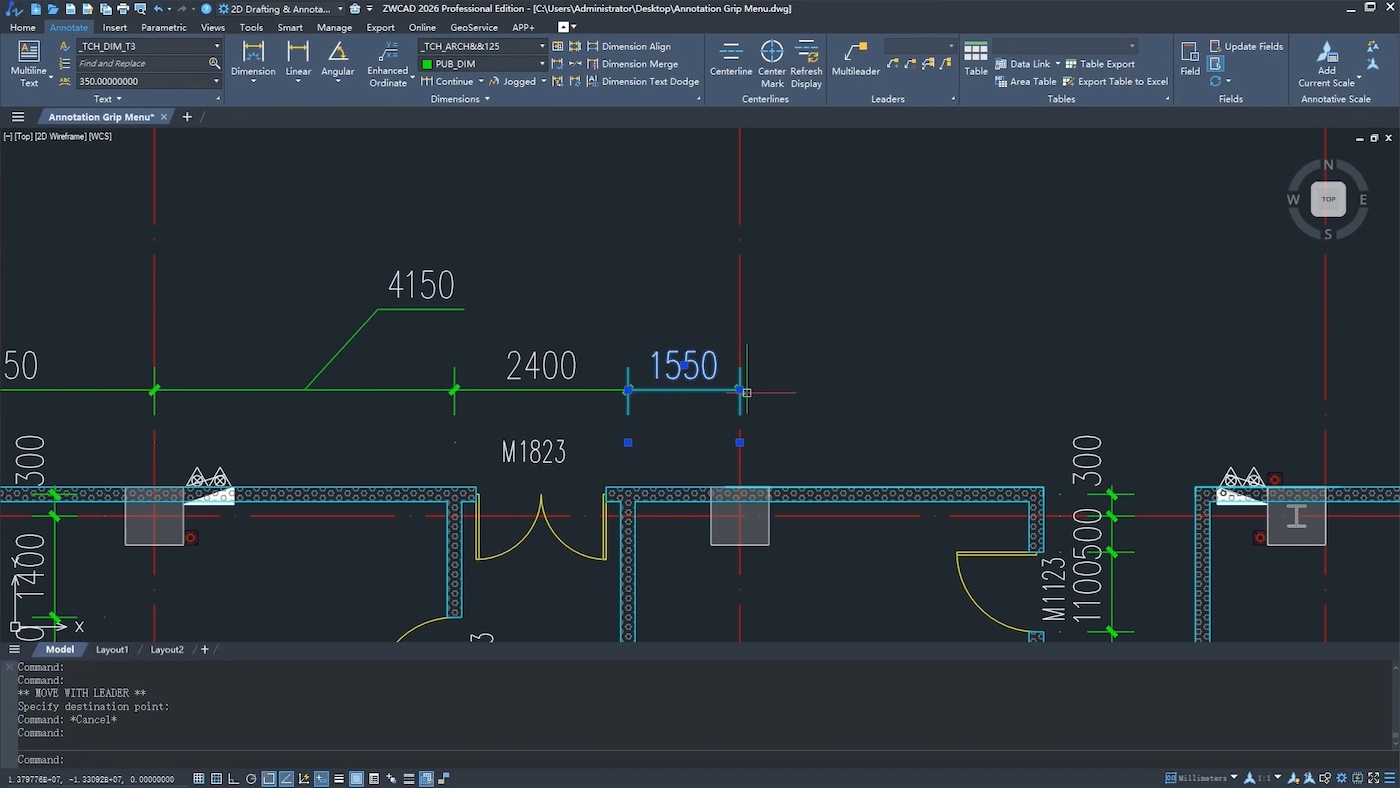Click the Undo arrow in quick access toolbar
Viewport: 1400px width, 788px height.
tap(158, 9)
